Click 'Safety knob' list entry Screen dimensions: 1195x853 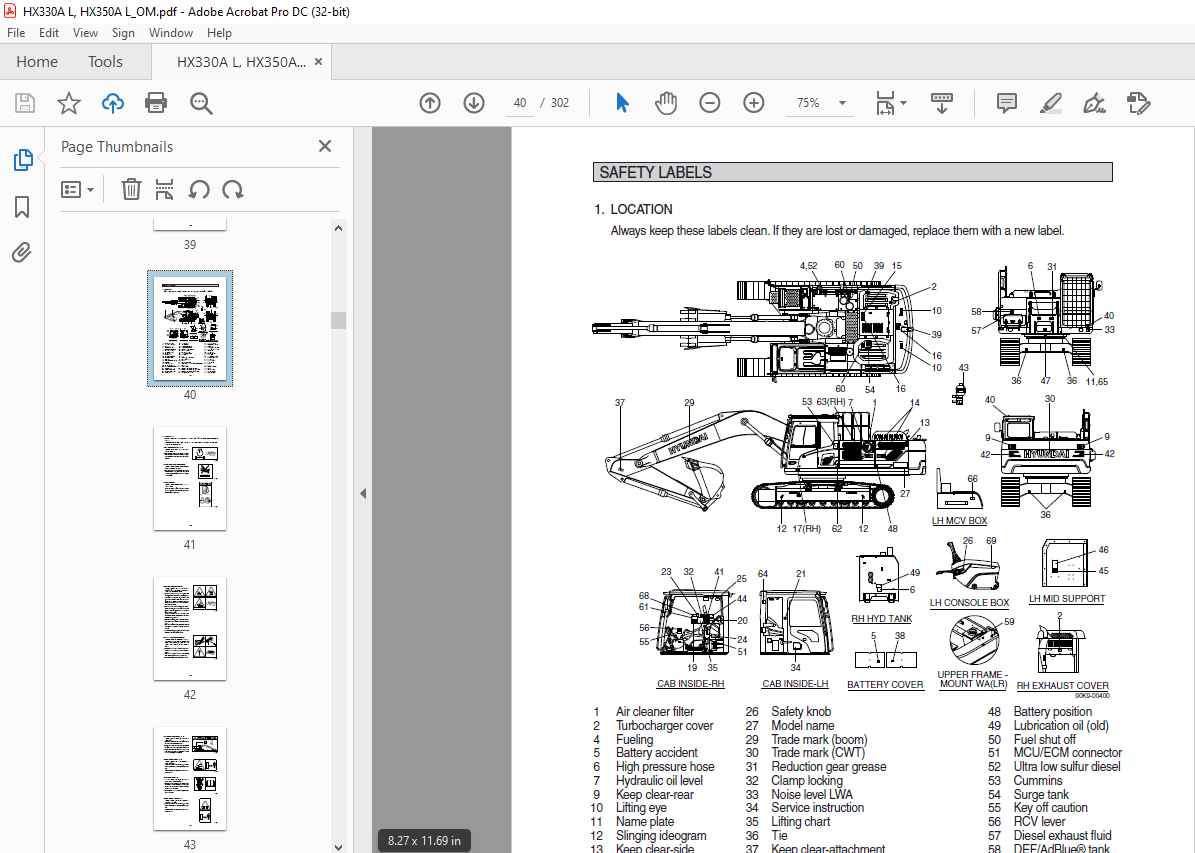click(801, 711)
